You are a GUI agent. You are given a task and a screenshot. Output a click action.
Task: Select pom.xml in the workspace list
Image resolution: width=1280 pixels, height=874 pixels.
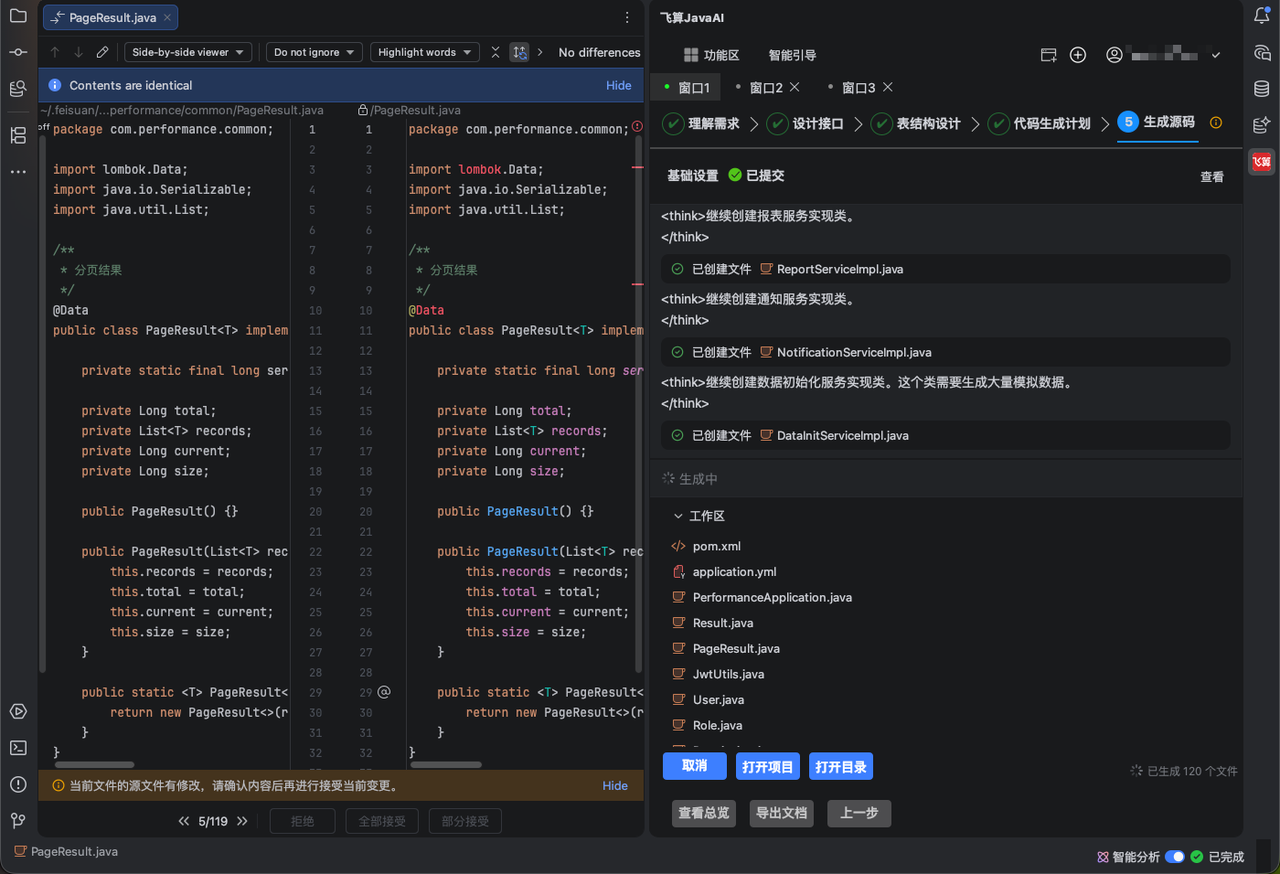click(716, 546)
